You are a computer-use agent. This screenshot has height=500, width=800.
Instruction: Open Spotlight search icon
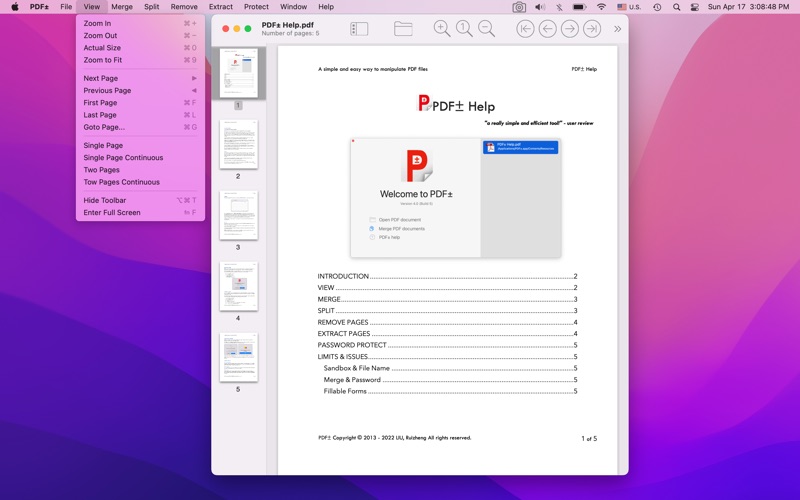coord(677,7)
